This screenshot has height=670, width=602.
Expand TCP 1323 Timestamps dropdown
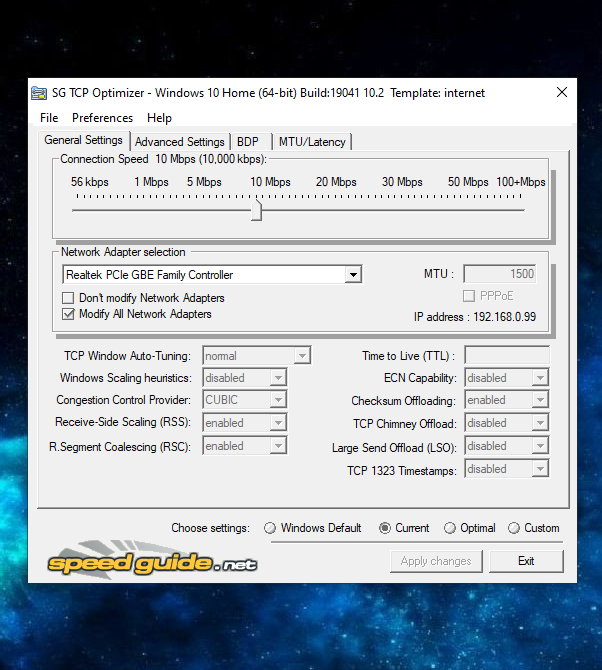[x=540, y=469]
